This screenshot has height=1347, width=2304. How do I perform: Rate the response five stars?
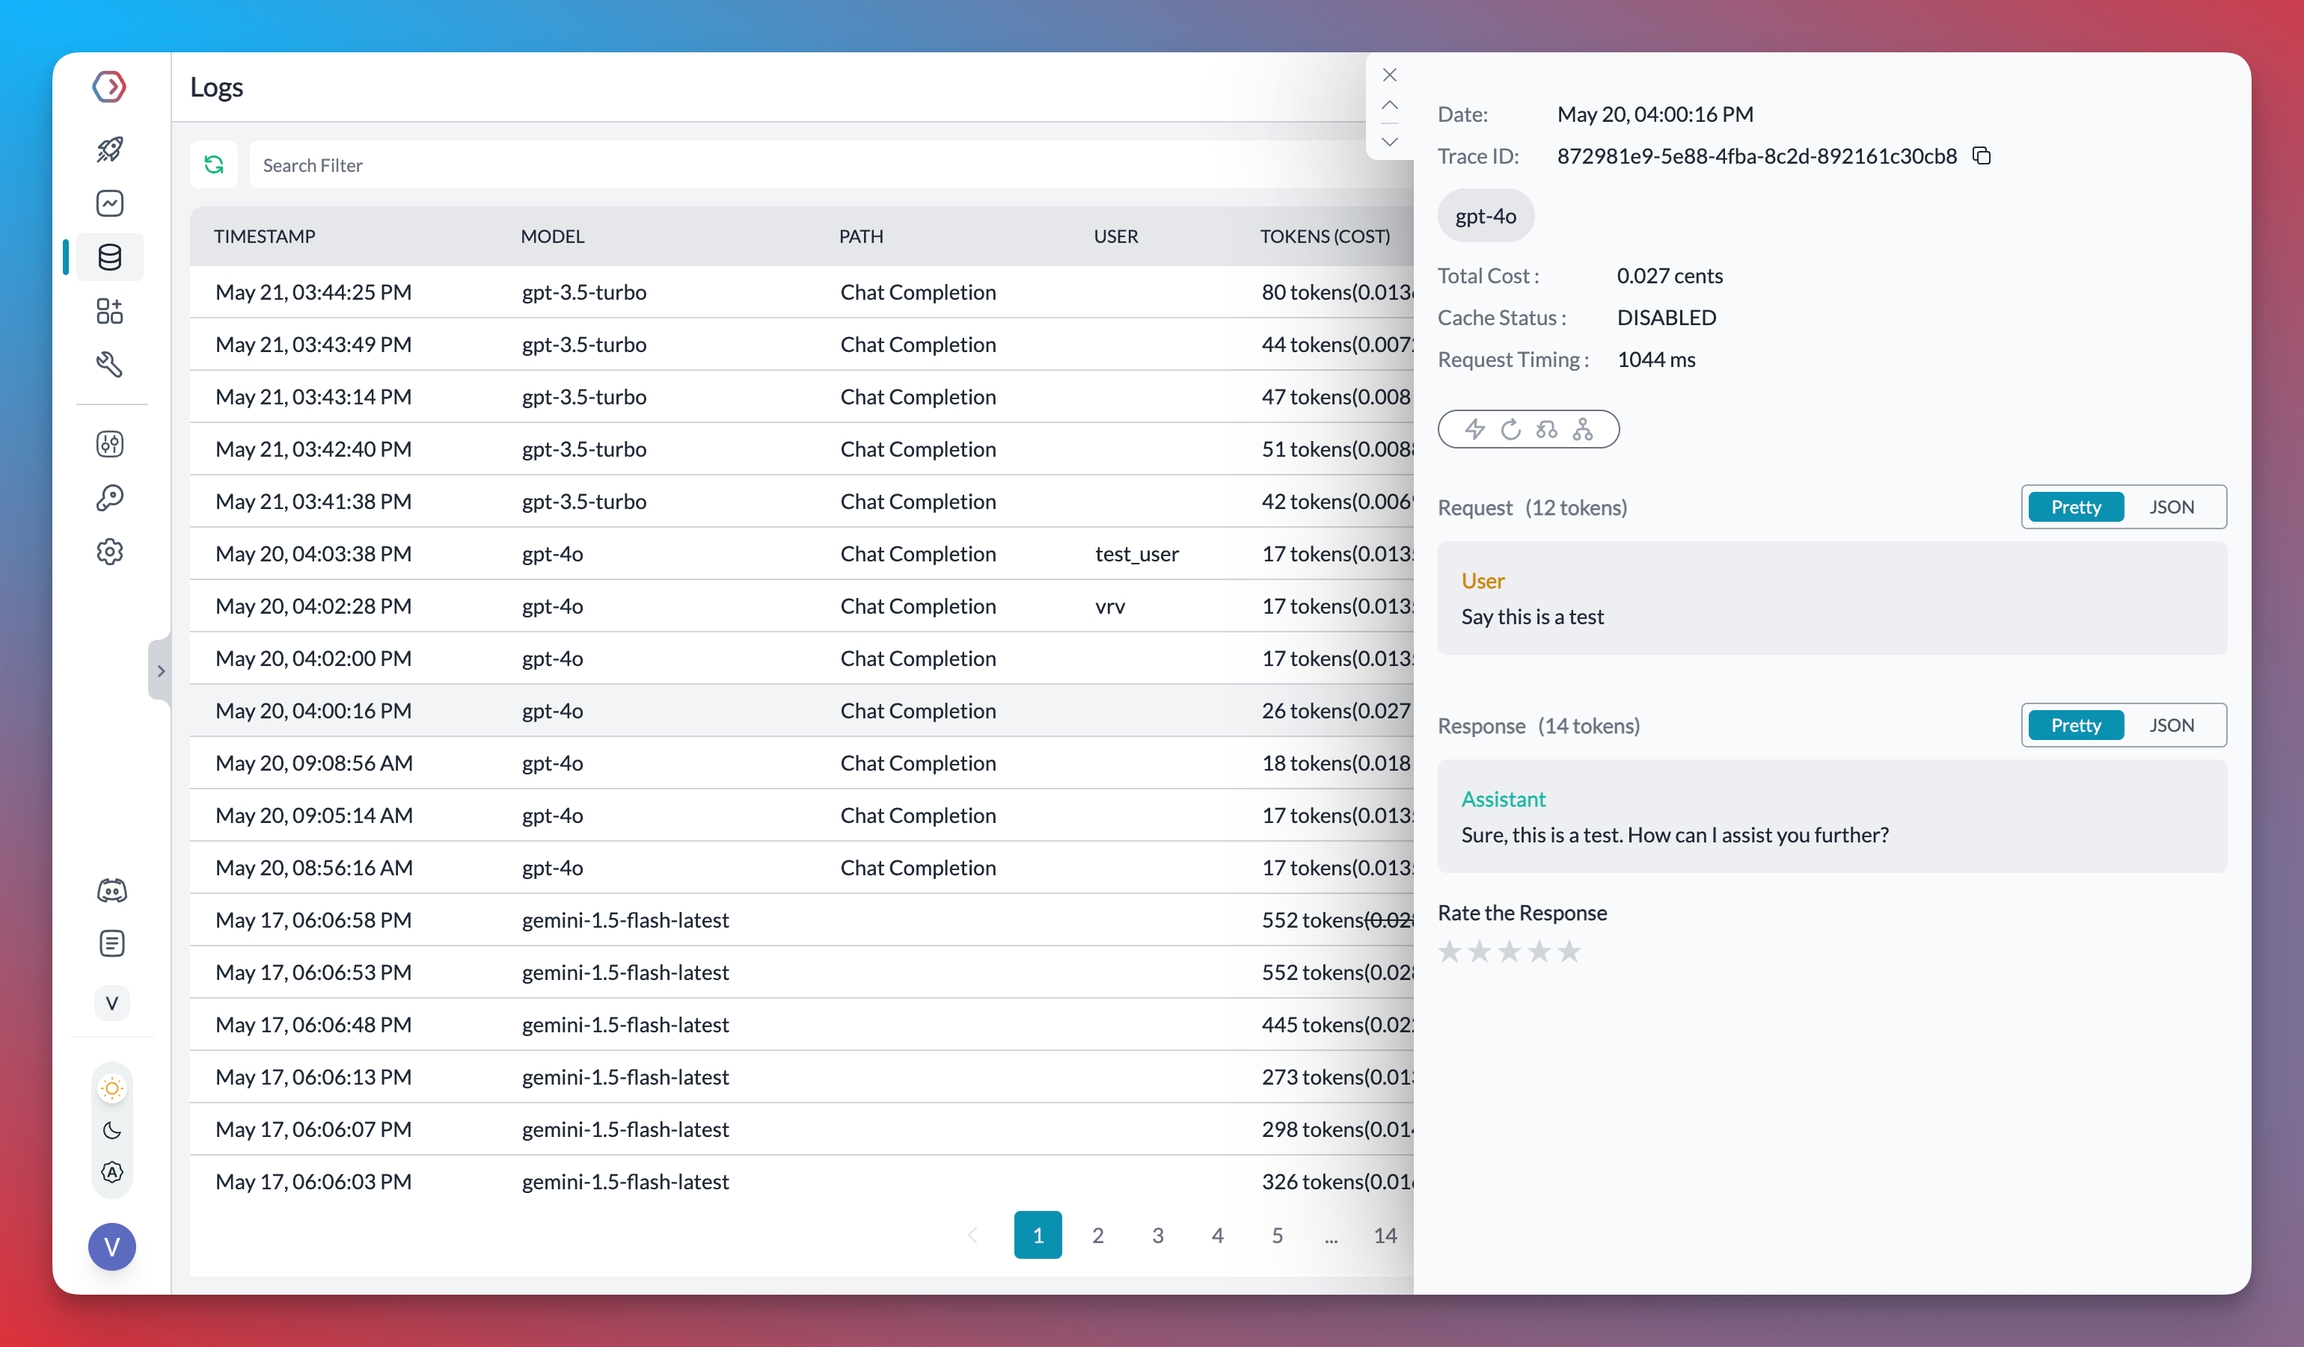coord(1569,951)
